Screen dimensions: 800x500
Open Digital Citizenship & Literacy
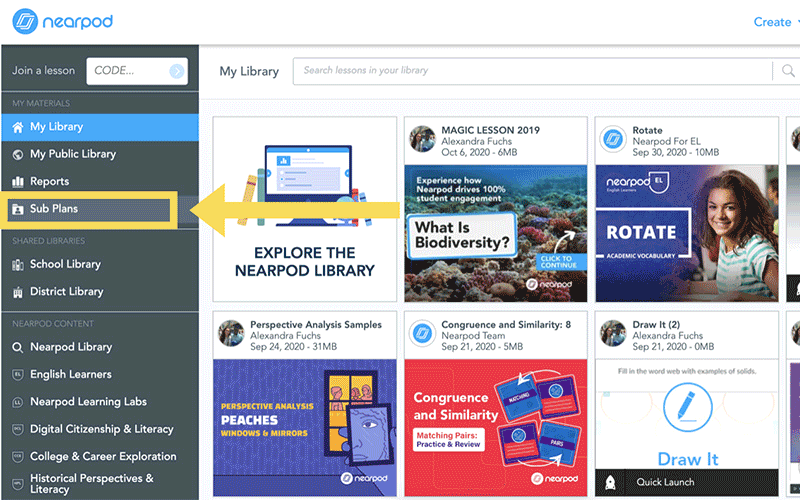point(100,429)
